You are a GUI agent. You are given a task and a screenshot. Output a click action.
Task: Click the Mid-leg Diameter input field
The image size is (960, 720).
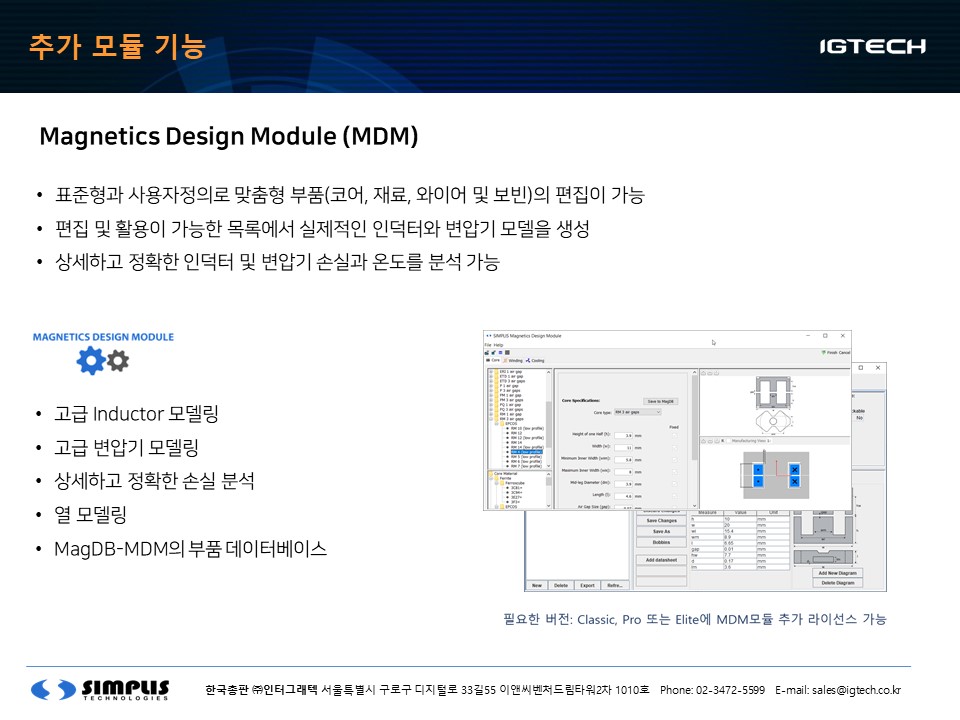(623, 484)
